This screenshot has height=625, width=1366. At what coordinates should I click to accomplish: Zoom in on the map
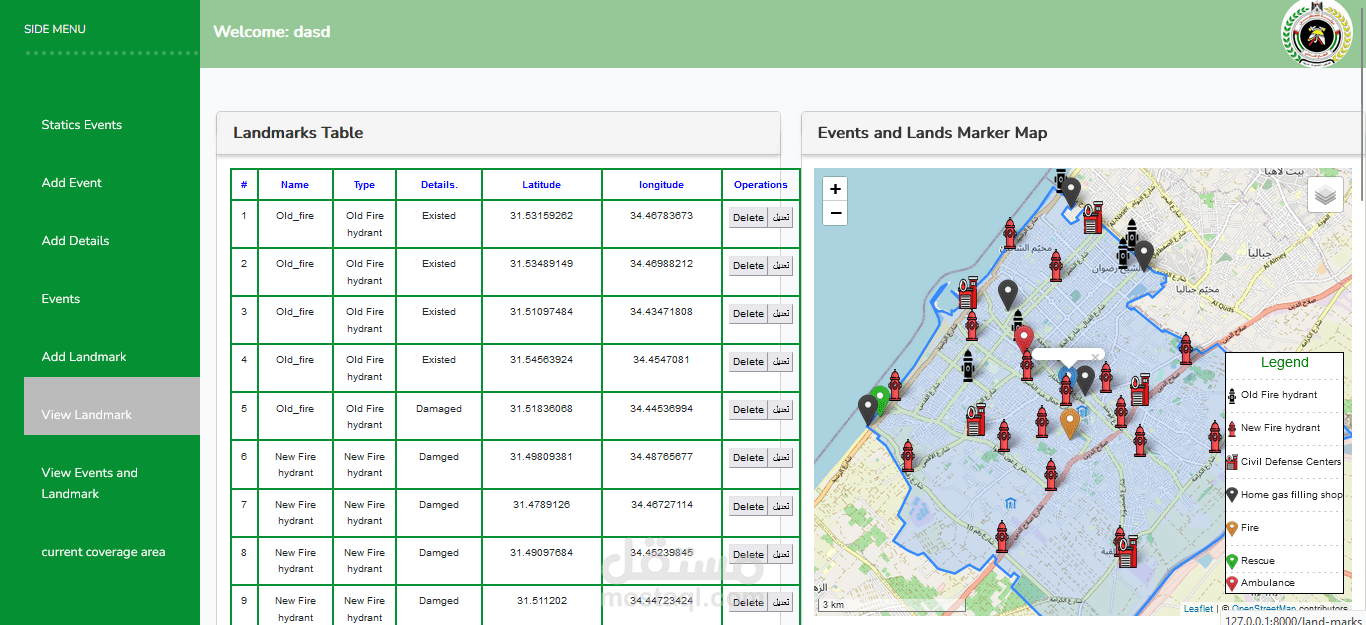pos(836,188)
